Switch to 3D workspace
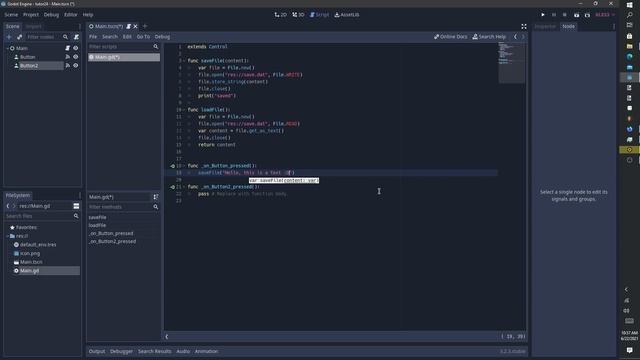This screenshot has width=640, height=360. (x=298, y=15)
